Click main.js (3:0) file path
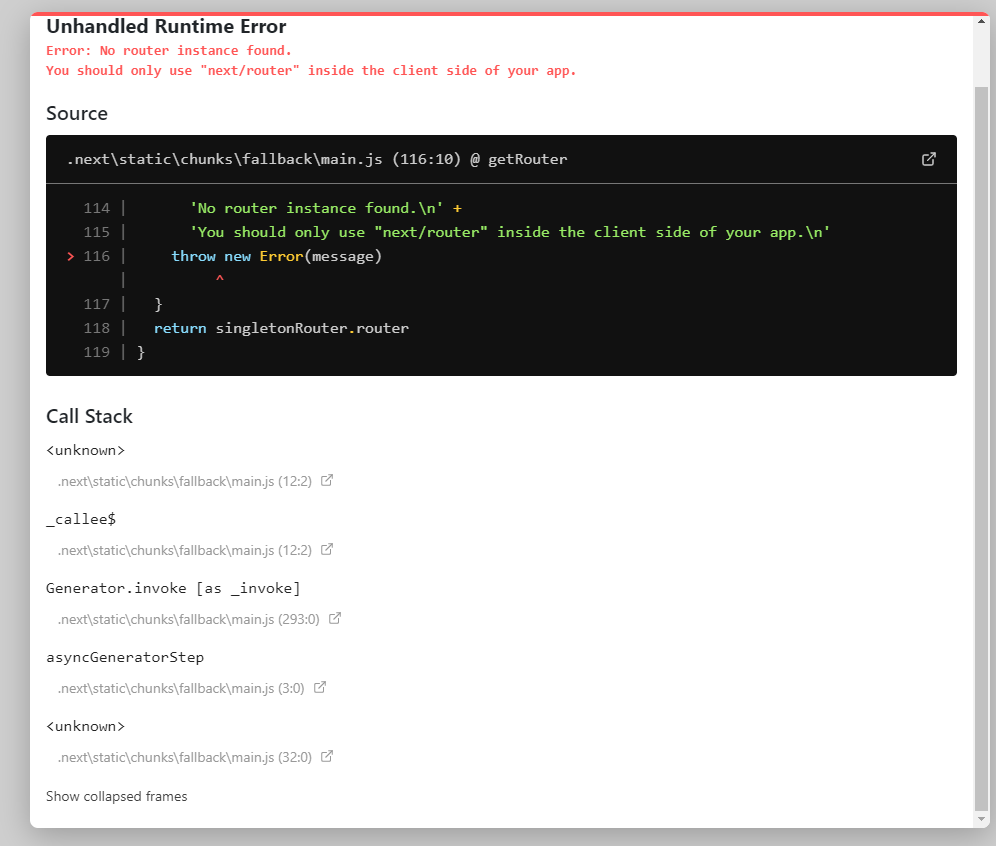996x846 pixels. pos(181,688)
